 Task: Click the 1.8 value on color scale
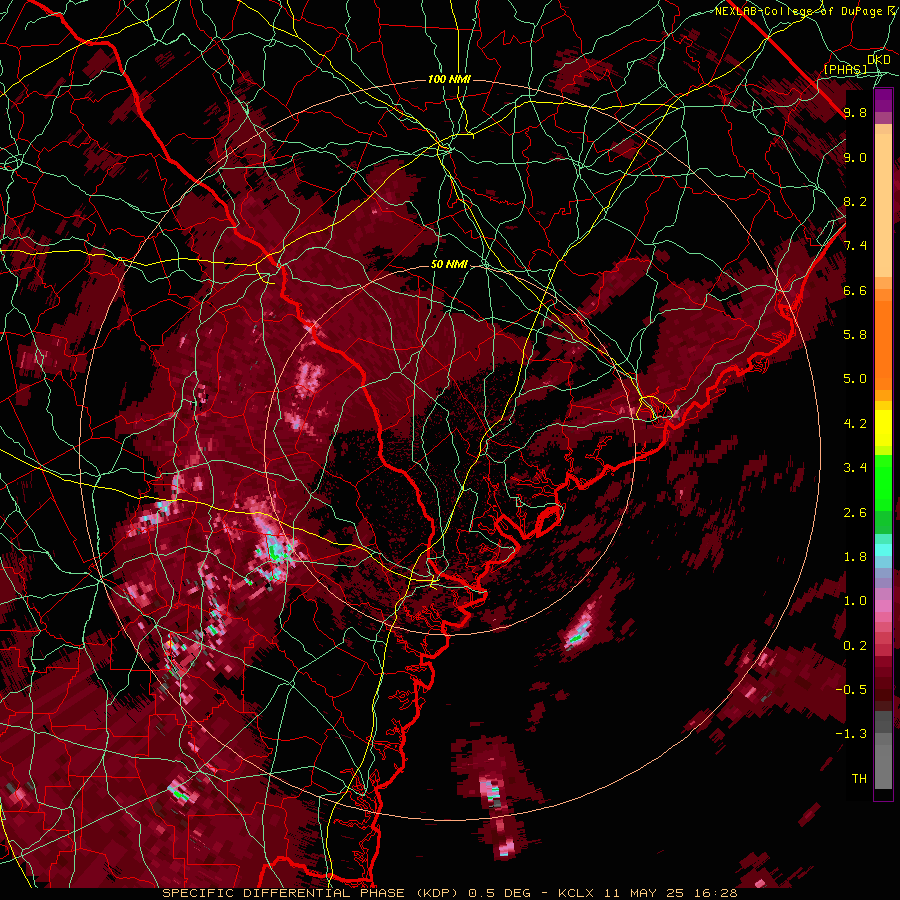[855, 557]
